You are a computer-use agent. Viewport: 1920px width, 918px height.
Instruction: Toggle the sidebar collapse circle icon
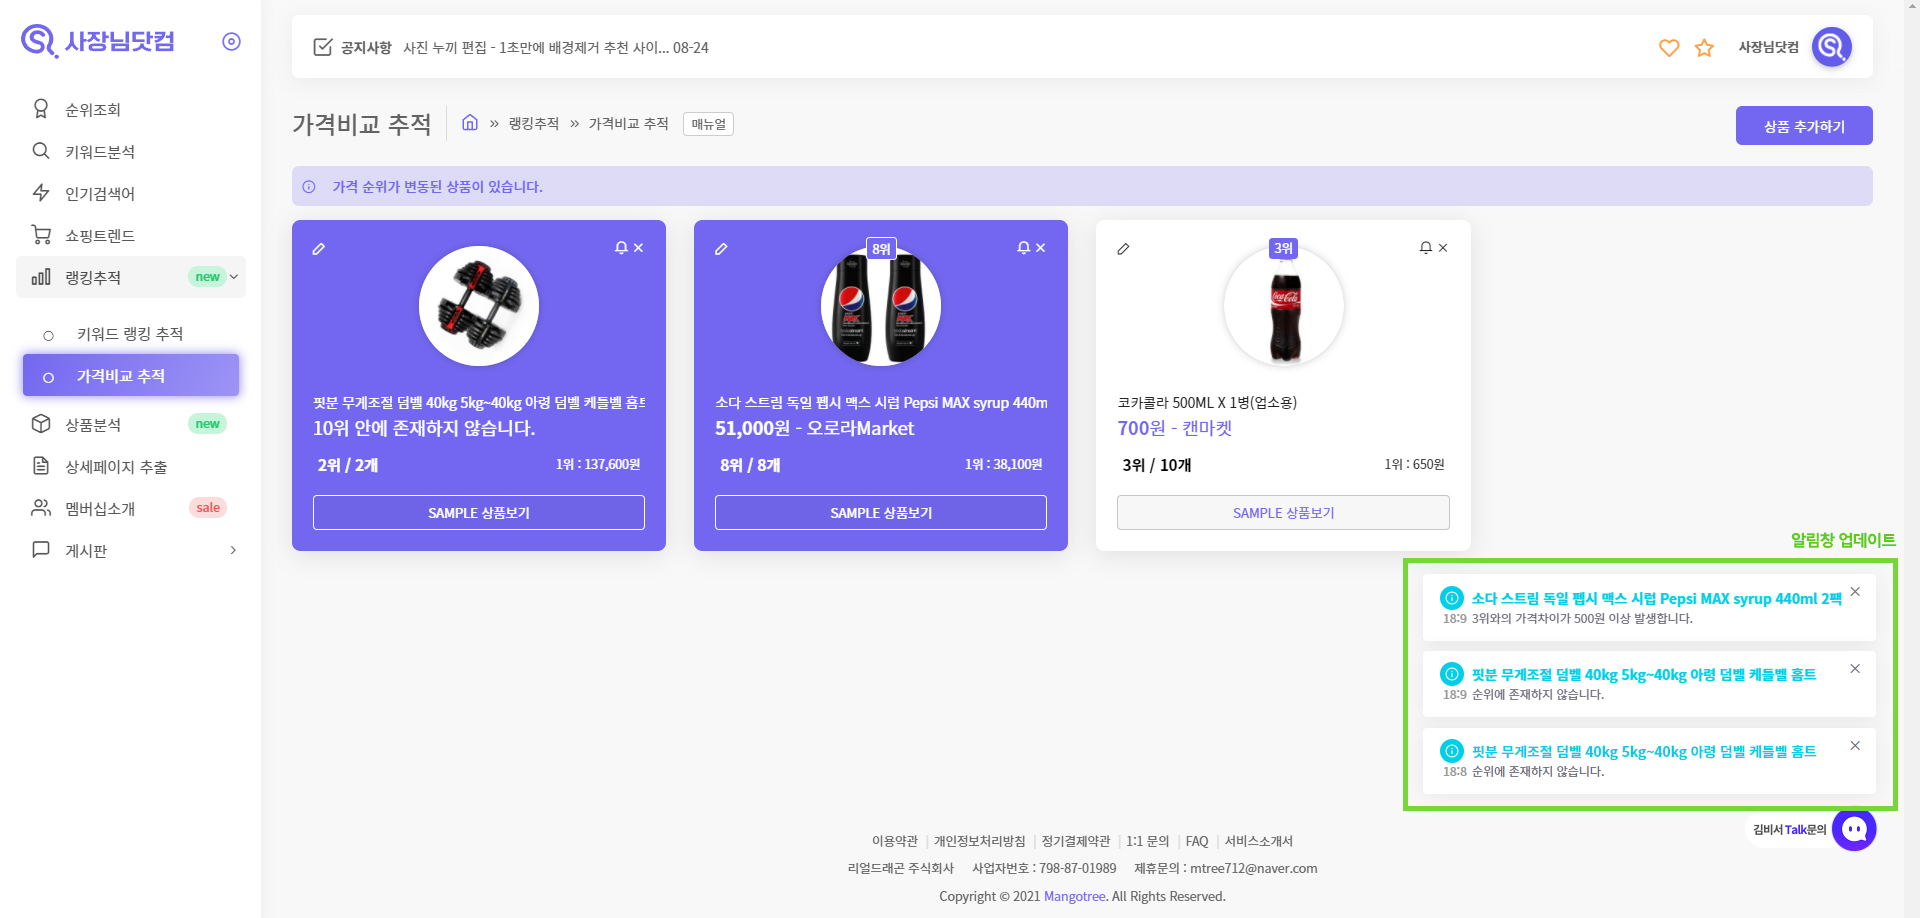(x=231, y=41)
